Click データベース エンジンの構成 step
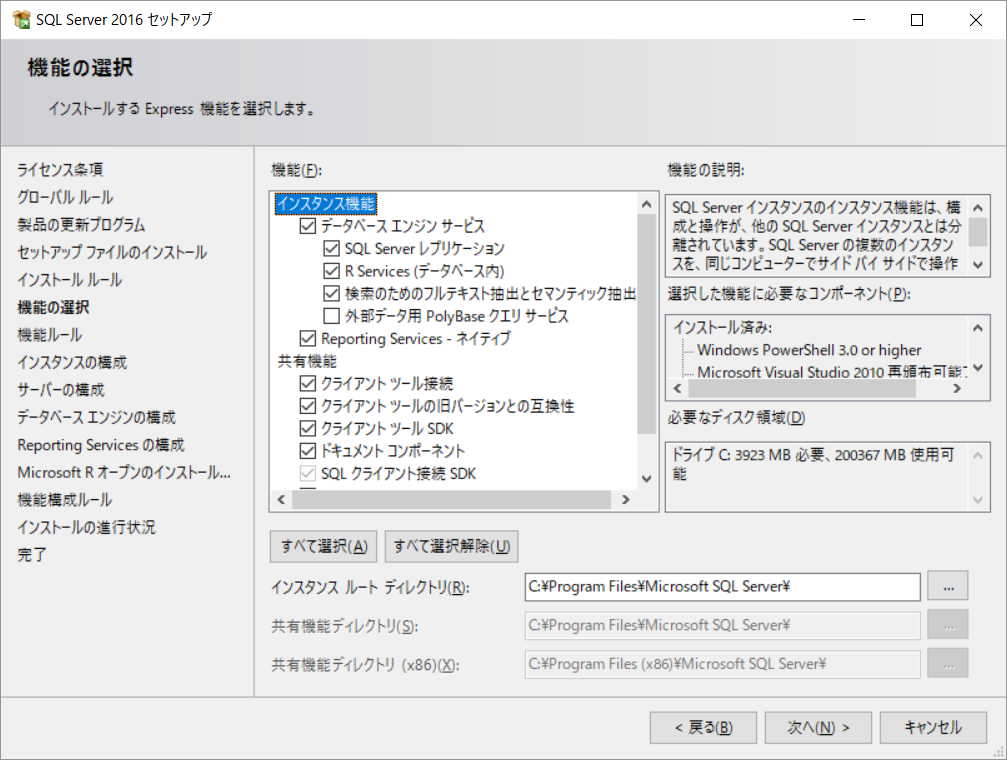The width and height of the screenshot is (1007, 760). 96,418
